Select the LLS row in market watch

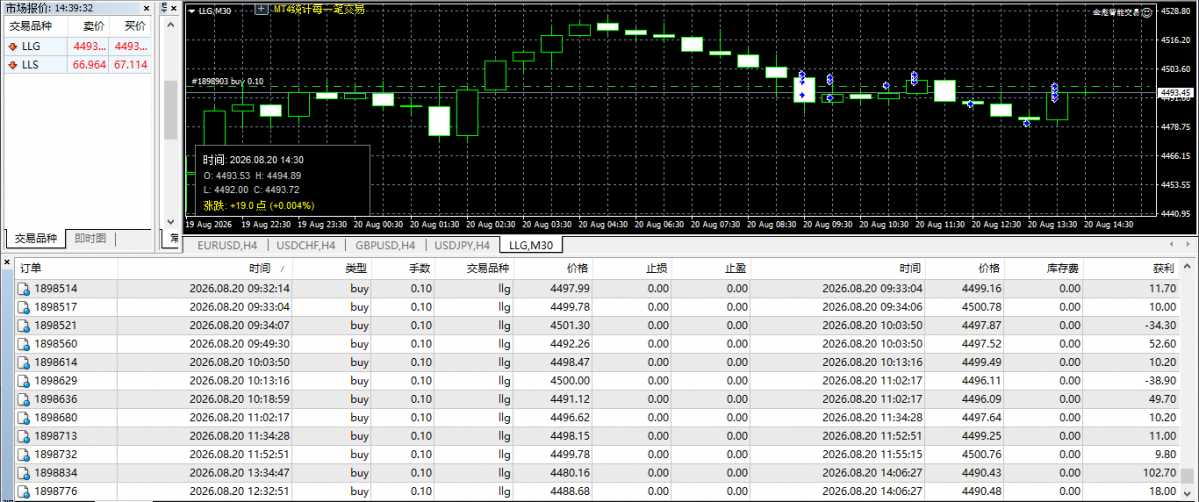[x=77, y=65]
